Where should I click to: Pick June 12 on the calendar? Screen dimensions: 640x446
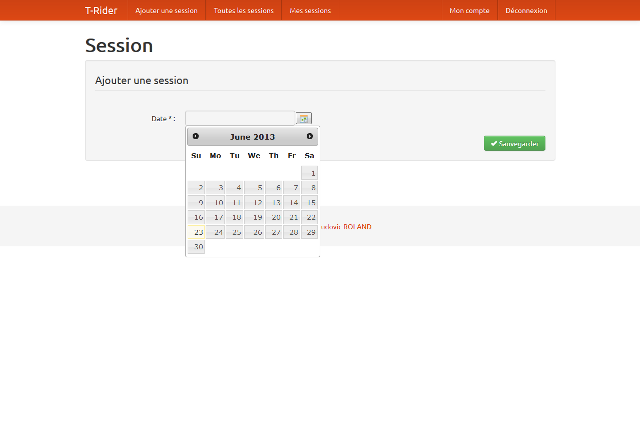pos(253,202)
